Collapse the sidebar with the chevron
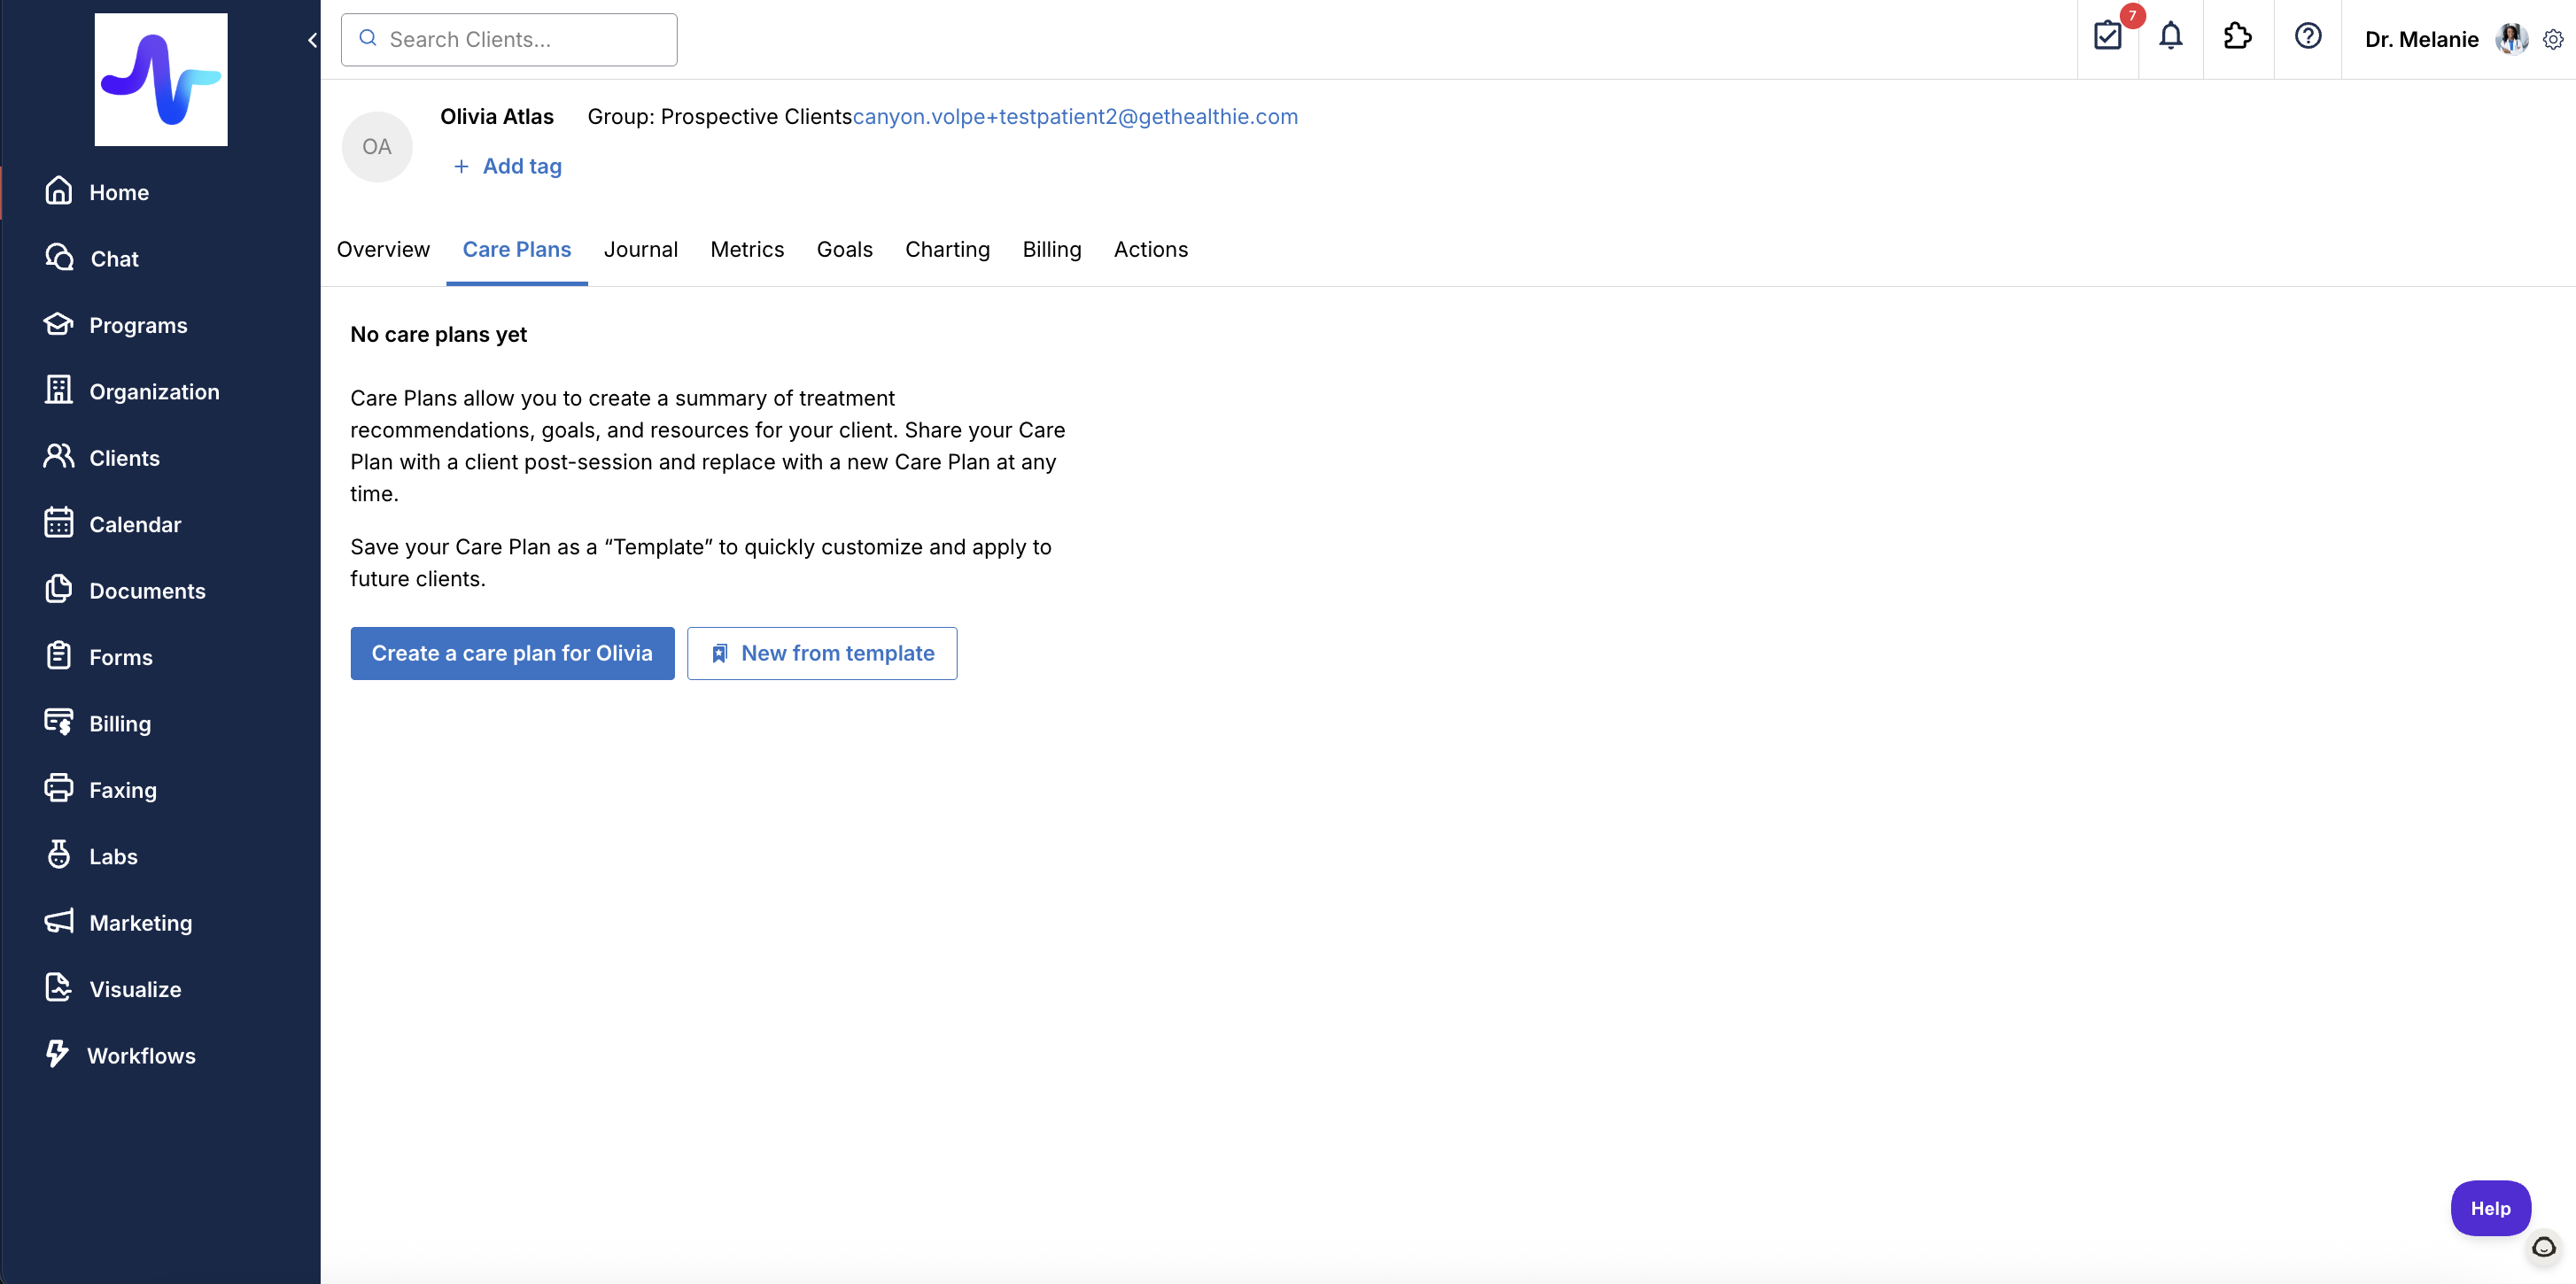 click(x=312, y=40)
